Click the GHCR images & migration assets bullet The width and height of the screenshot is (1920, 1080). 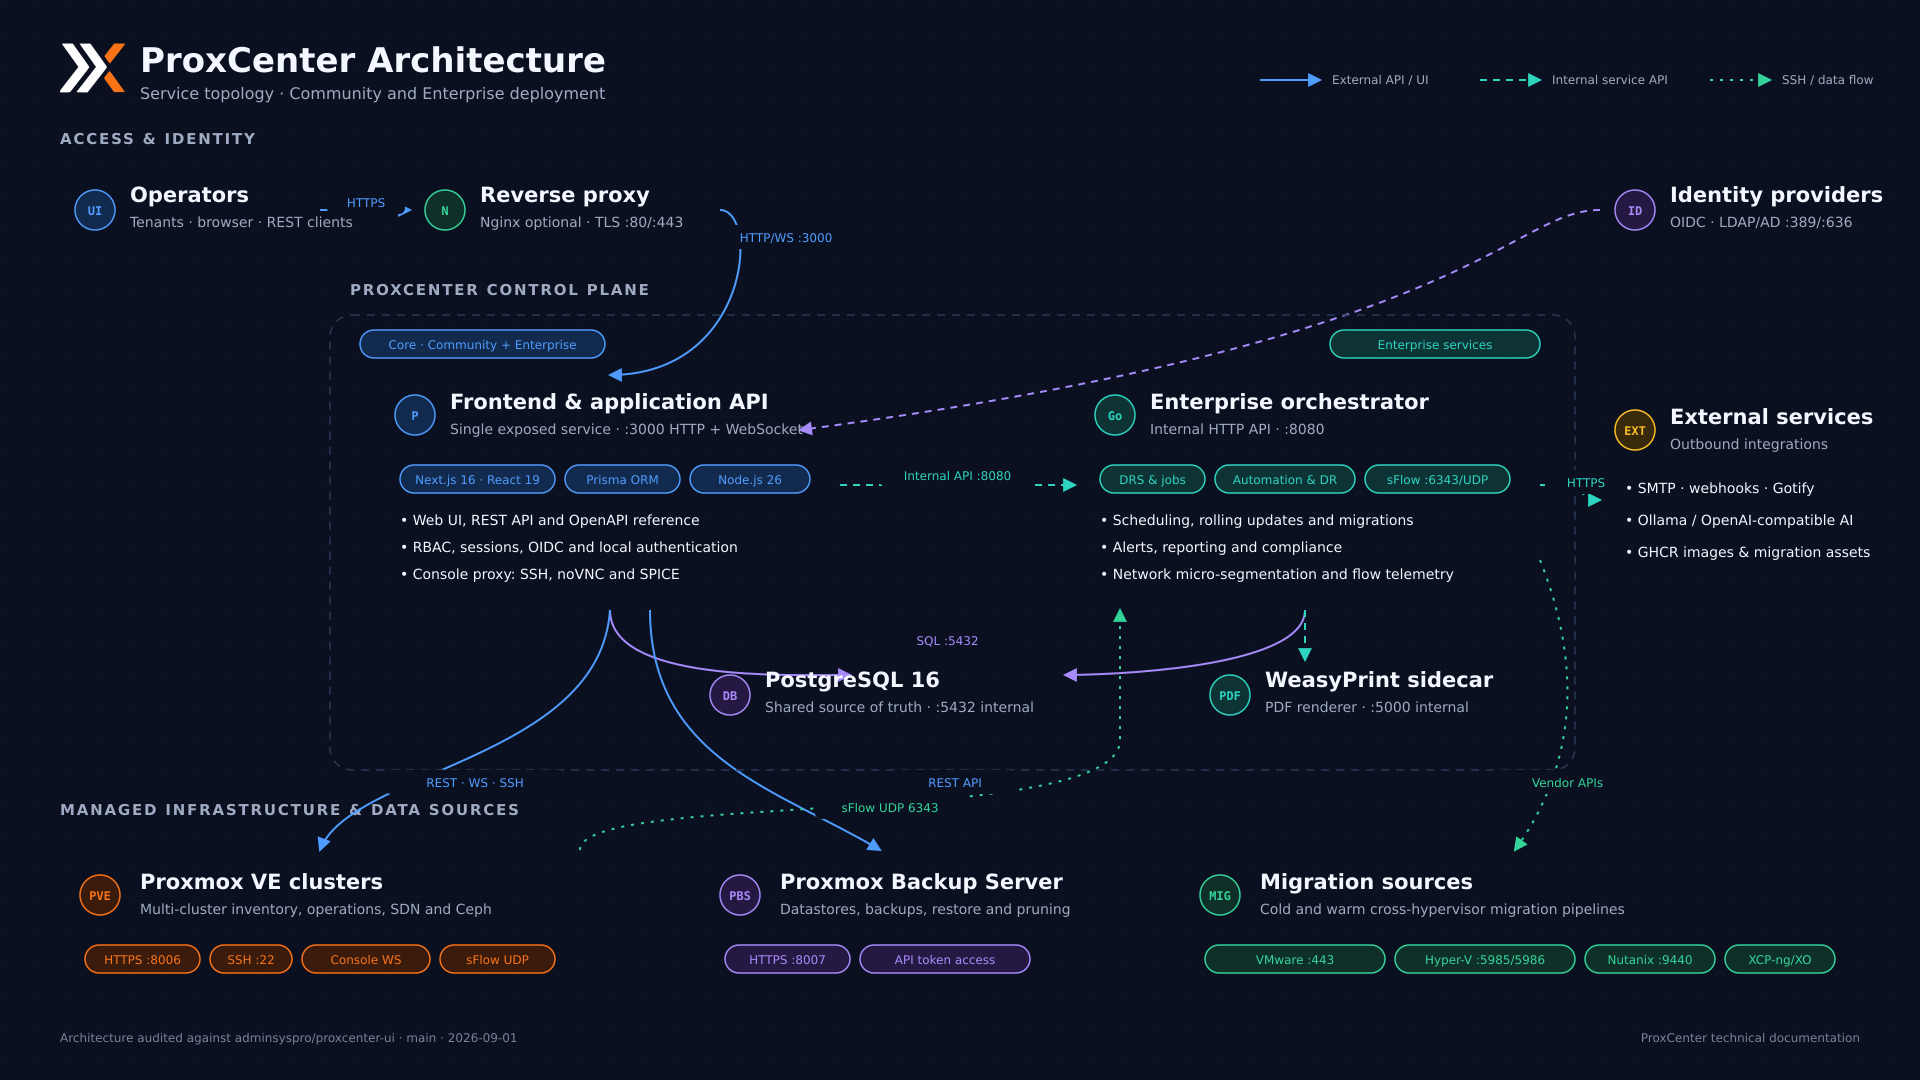[1748, 552]
